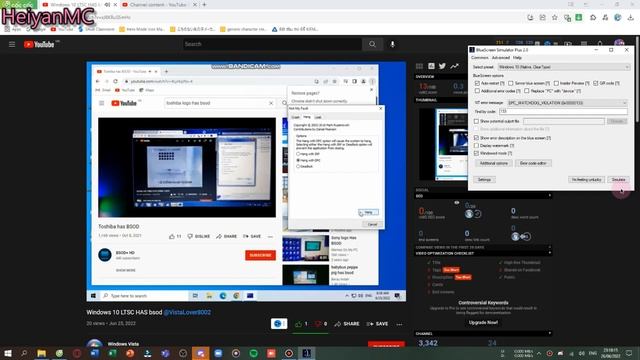
Task: Open Help menu in BlueScreen Simulator
Action: coord(517,58)
